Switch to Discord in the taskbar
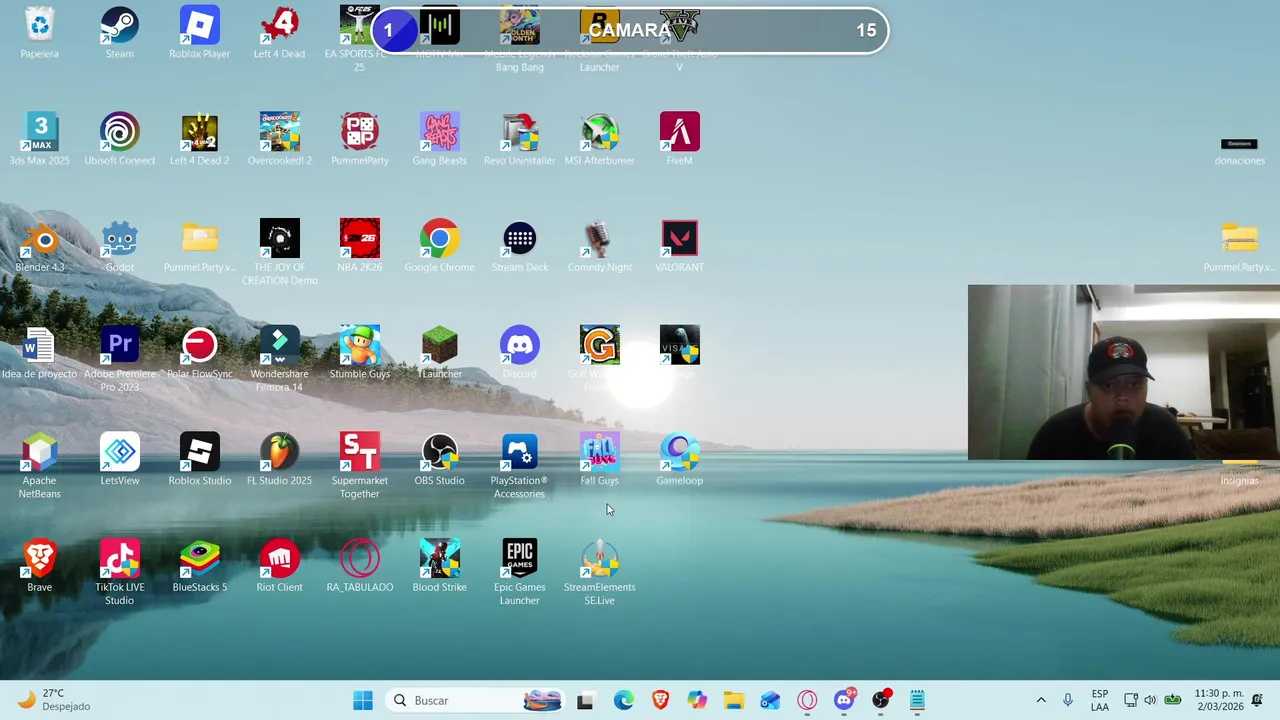Screen dimensions: 1280x720 pyautogui.click(x=844, y=701)
